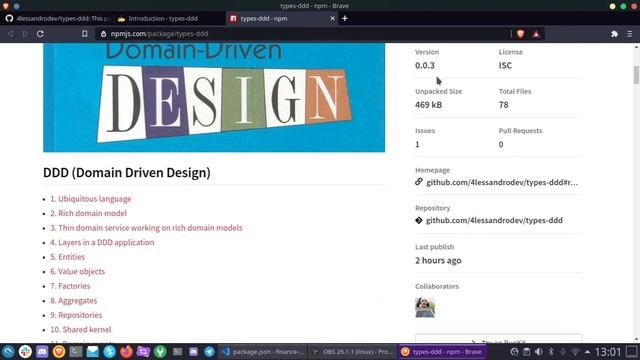Select the types-ddd - npm tab
640x360 pixels.
[x=282, y=18]
